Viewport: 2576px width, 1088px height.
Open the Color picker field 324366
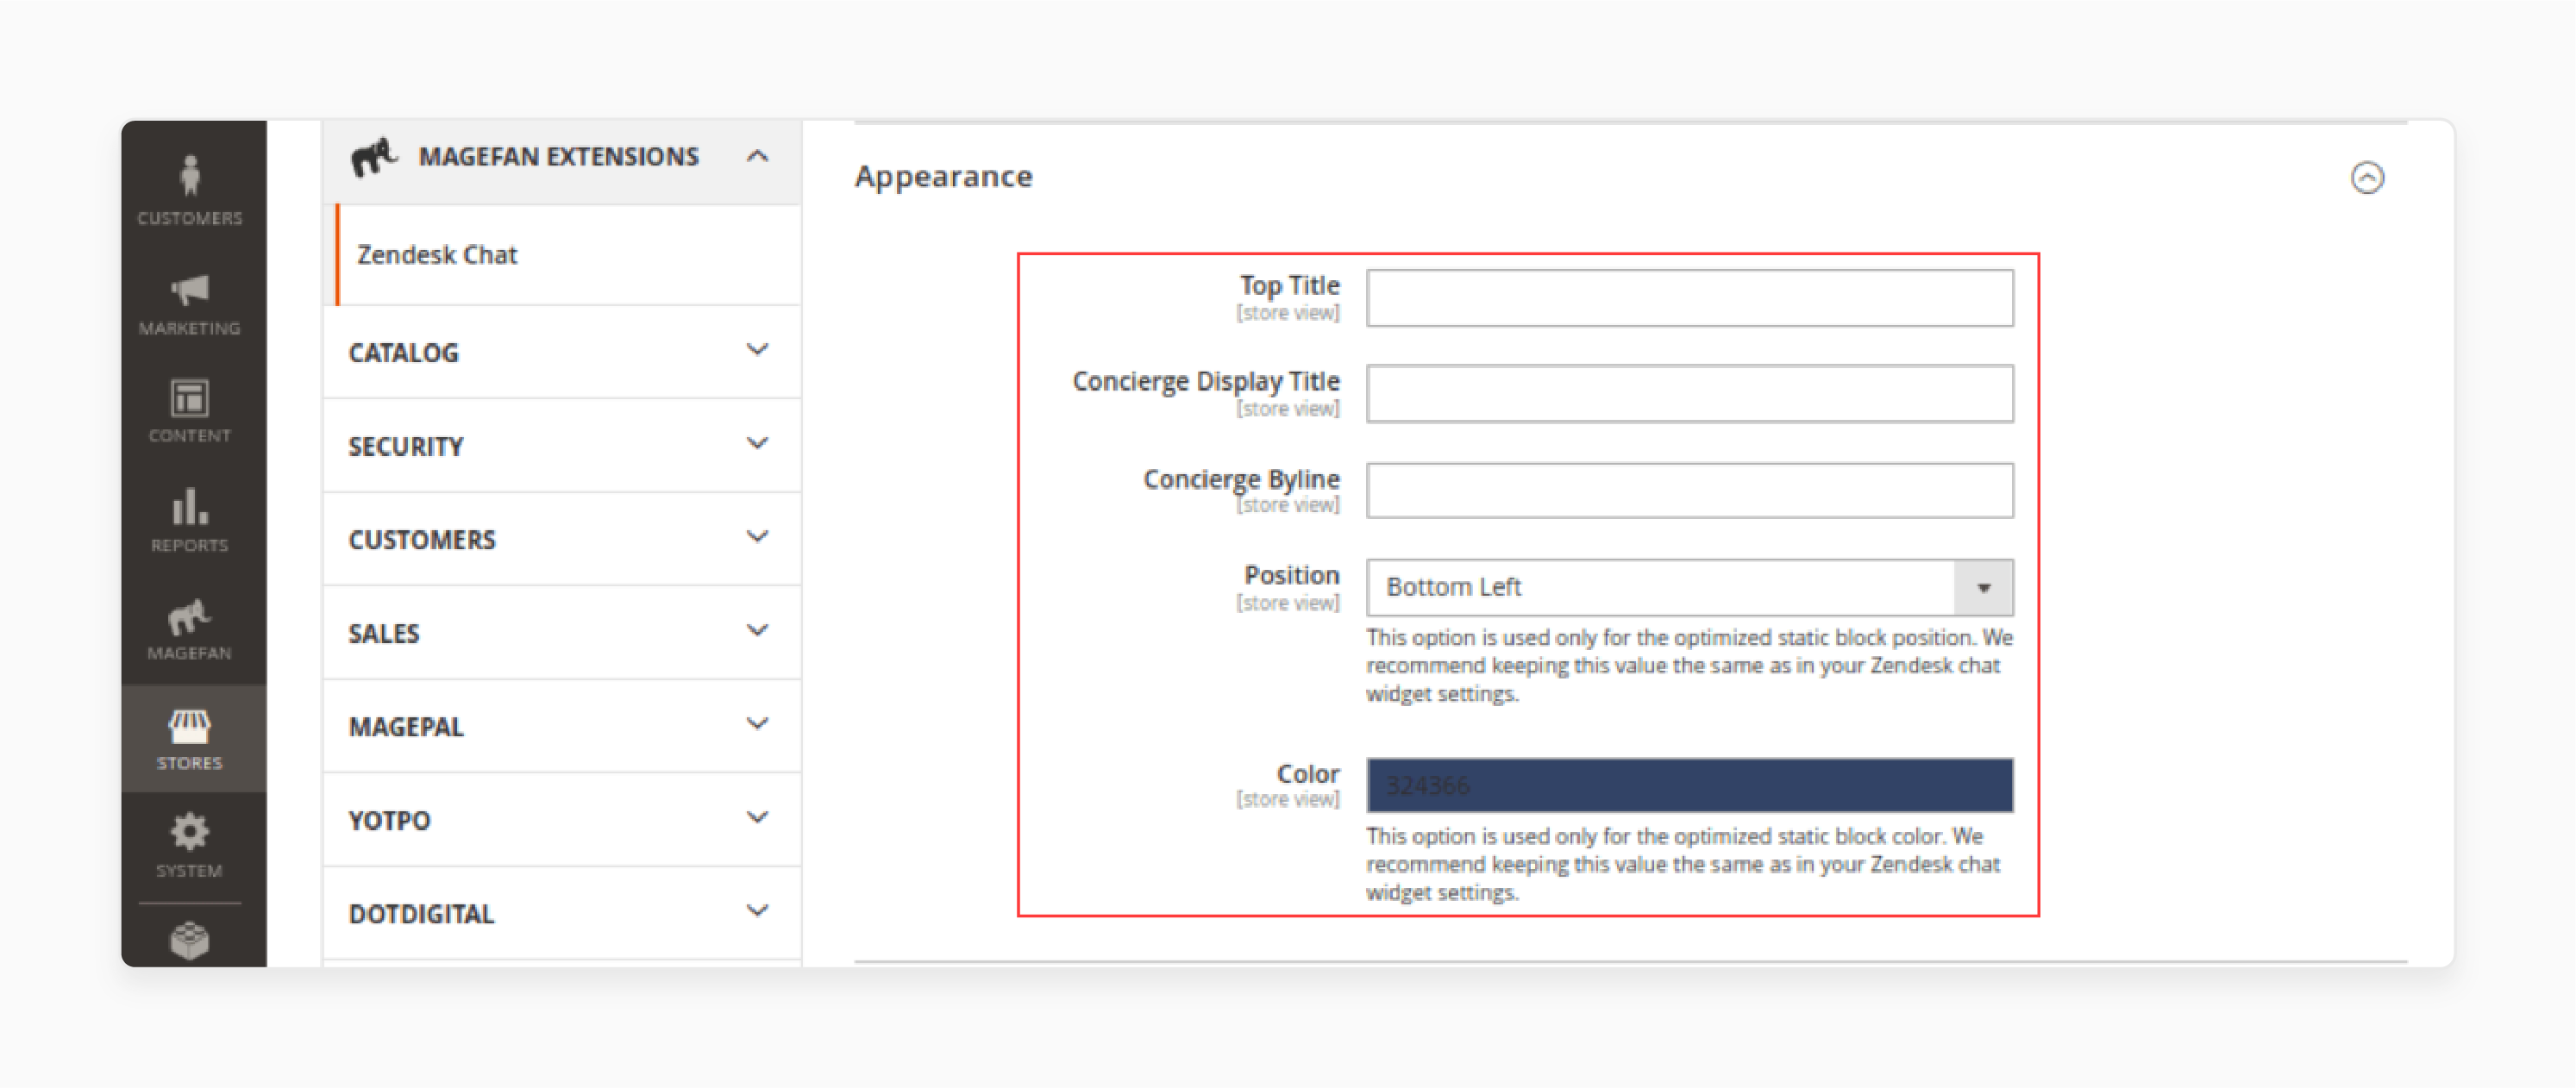(x=1689, y=785)
